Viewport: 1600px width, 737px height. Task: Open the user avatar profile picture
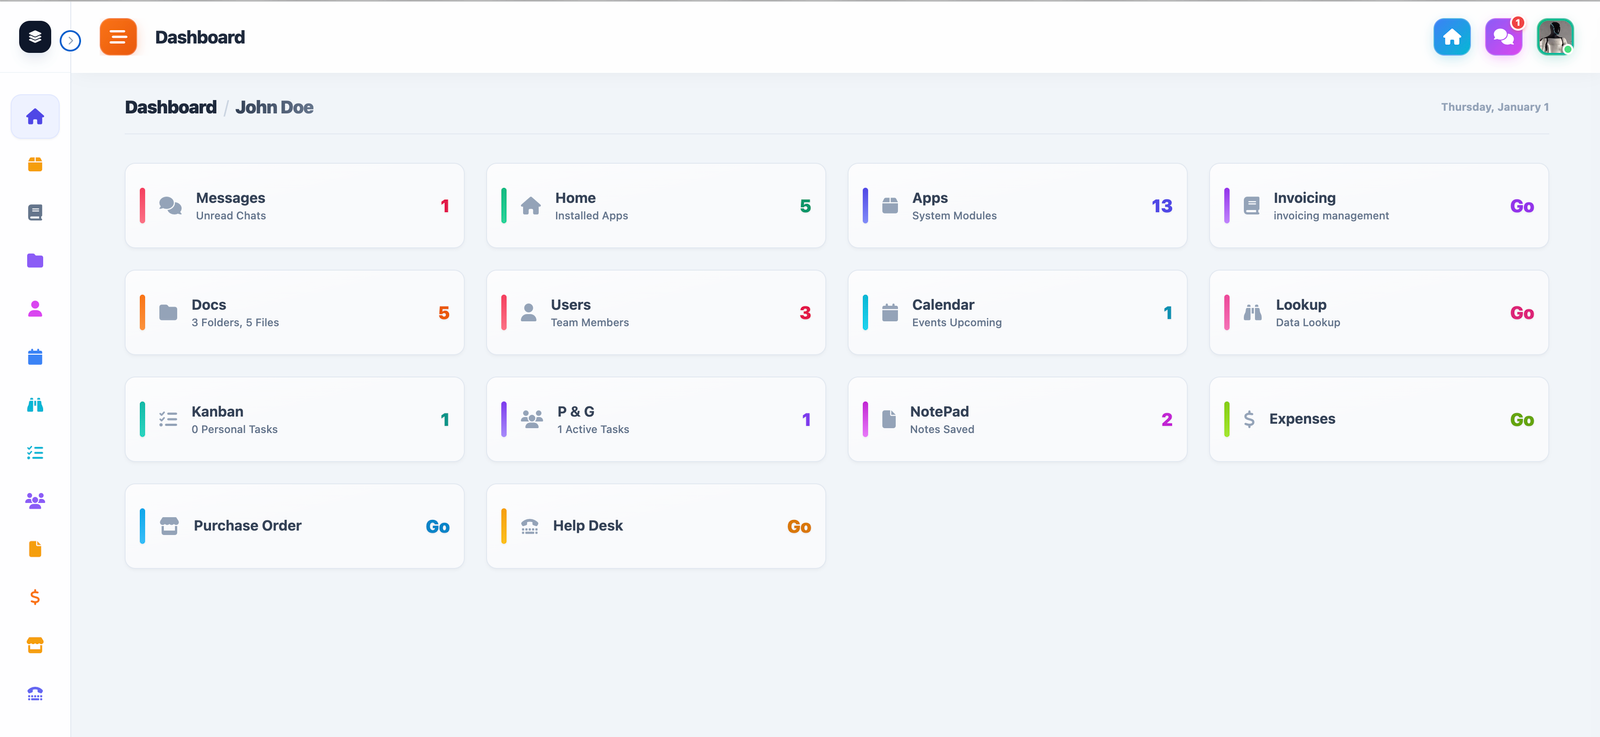(x=1555, y=37)
